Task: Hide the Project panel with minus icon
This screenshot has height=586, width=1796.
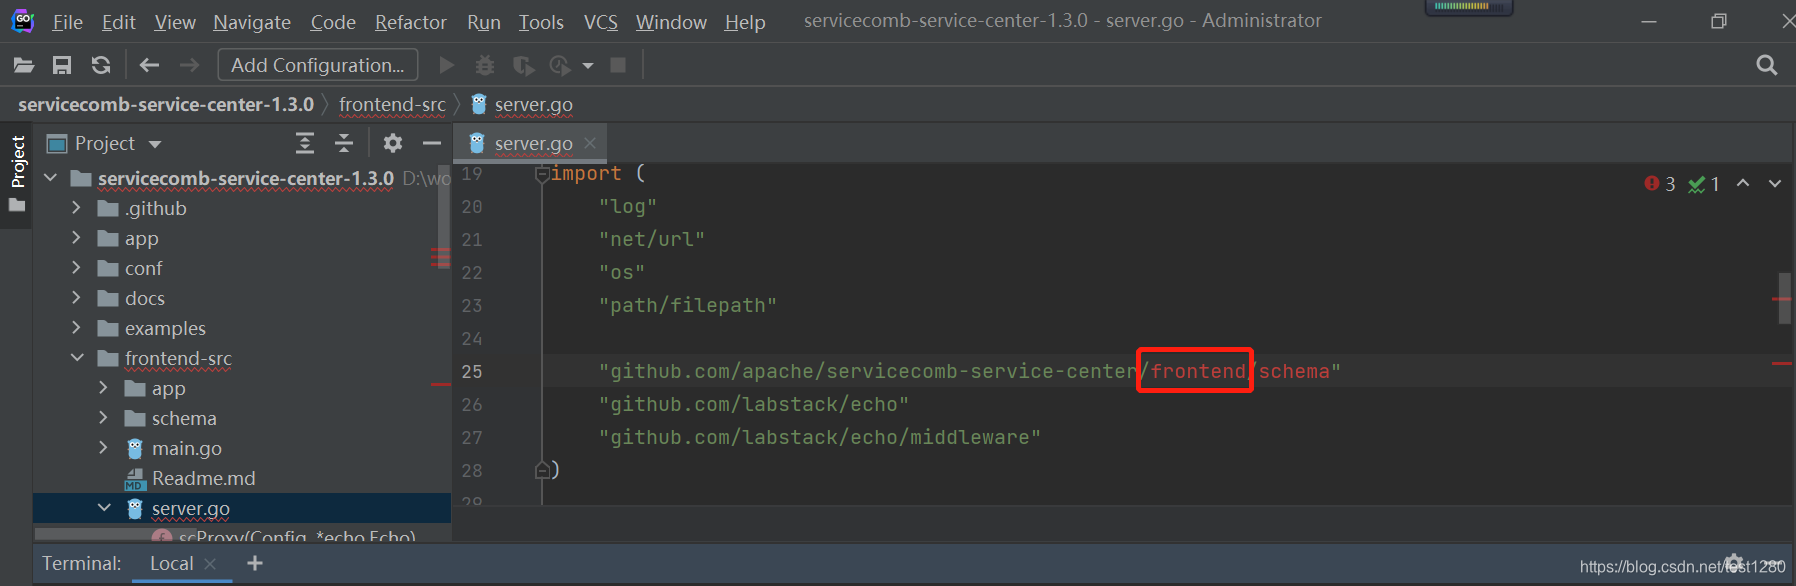Action: [432, 143]
